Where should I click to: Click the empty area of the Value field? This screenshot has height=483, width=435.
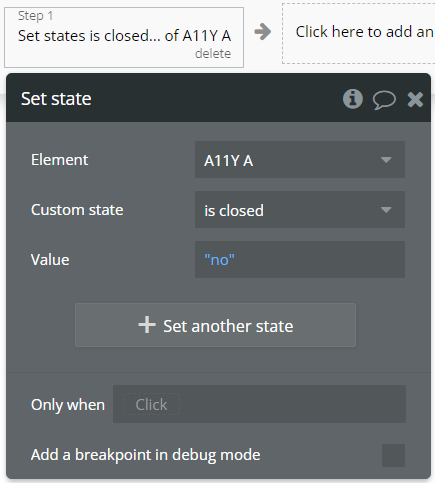click(320, 260)
